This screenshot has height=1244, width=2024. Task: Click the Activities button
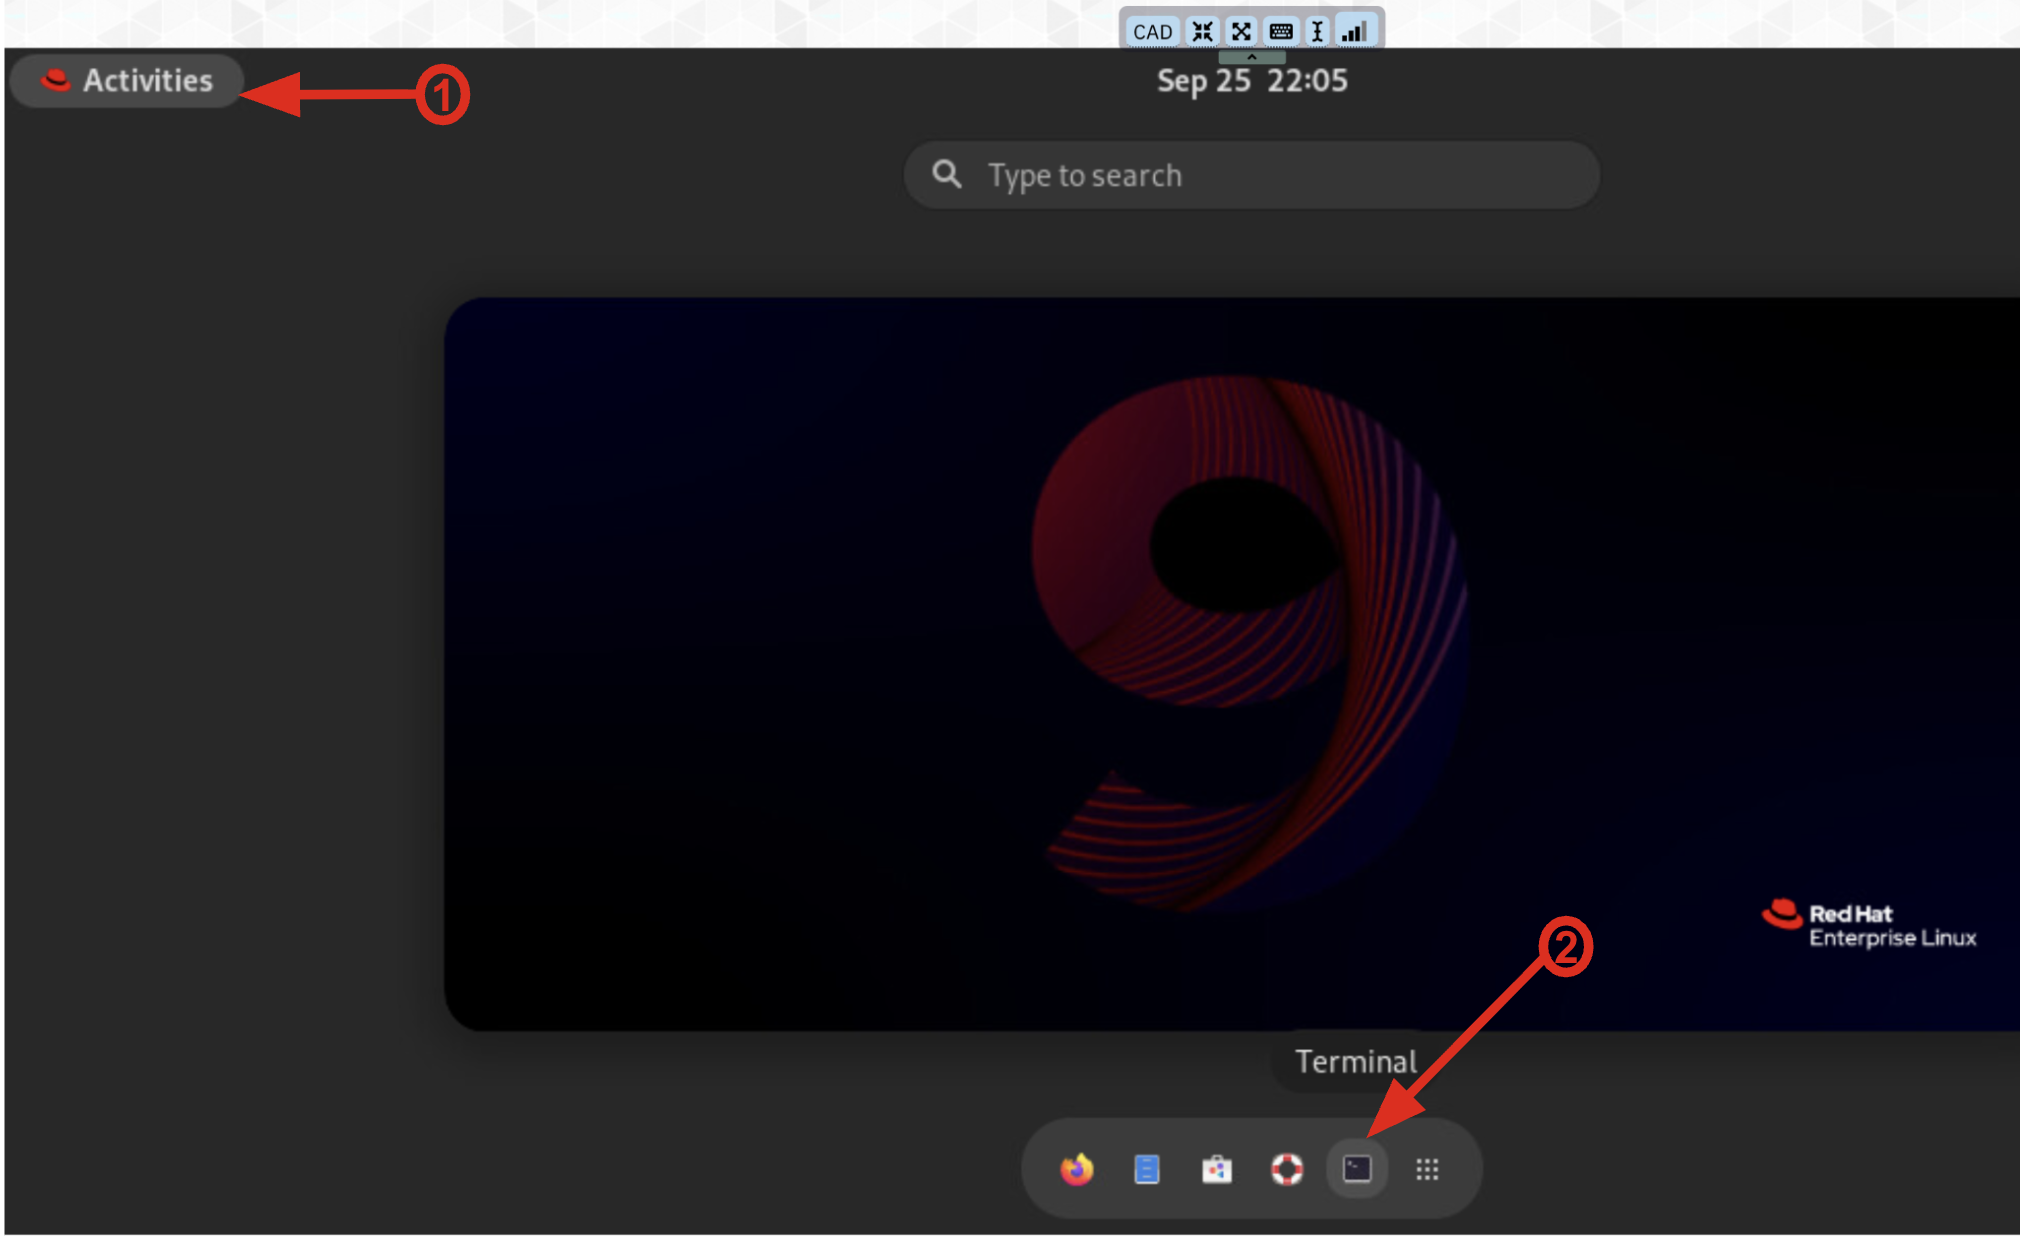click(127, 81)
